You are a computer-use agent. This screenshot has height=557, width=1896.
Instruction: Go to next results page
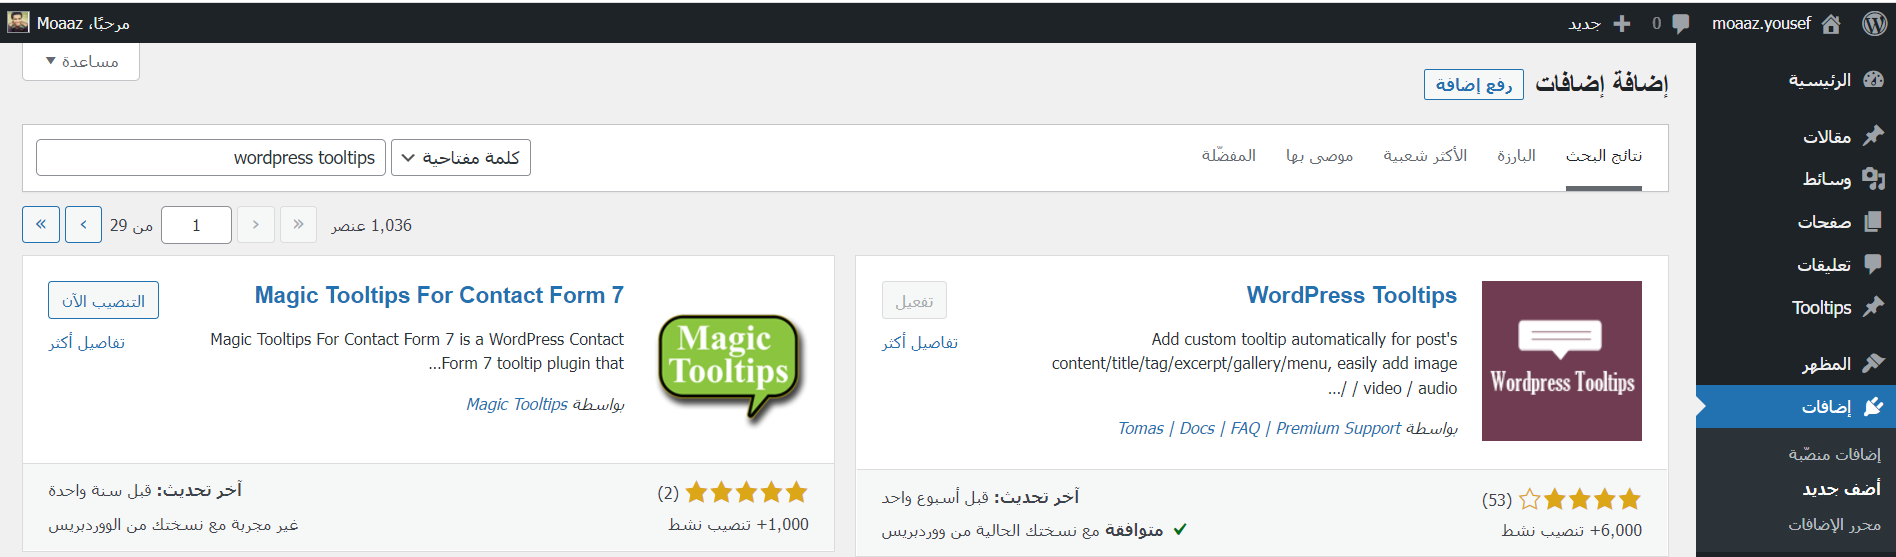point(83,225)
